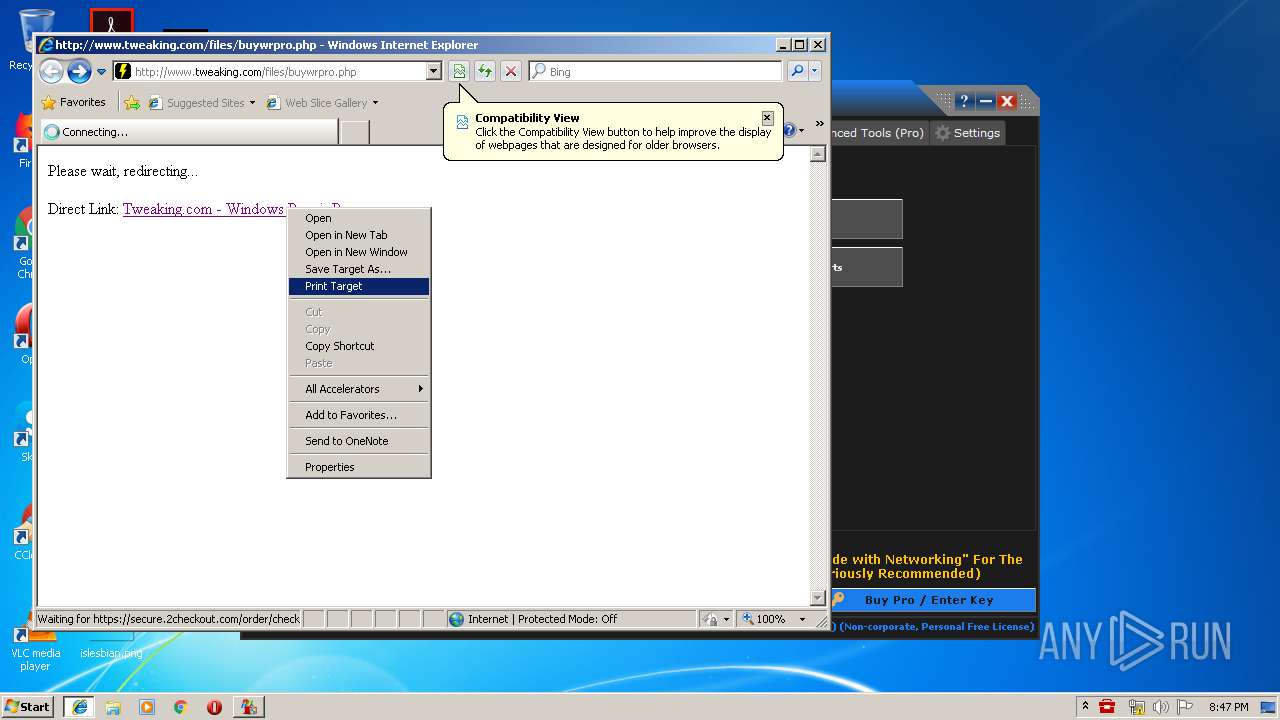Screen dimensions: 1280x720
Task: Click the red toolbox tray icon
Action: pyautogui.click(x=1107, y=706)
